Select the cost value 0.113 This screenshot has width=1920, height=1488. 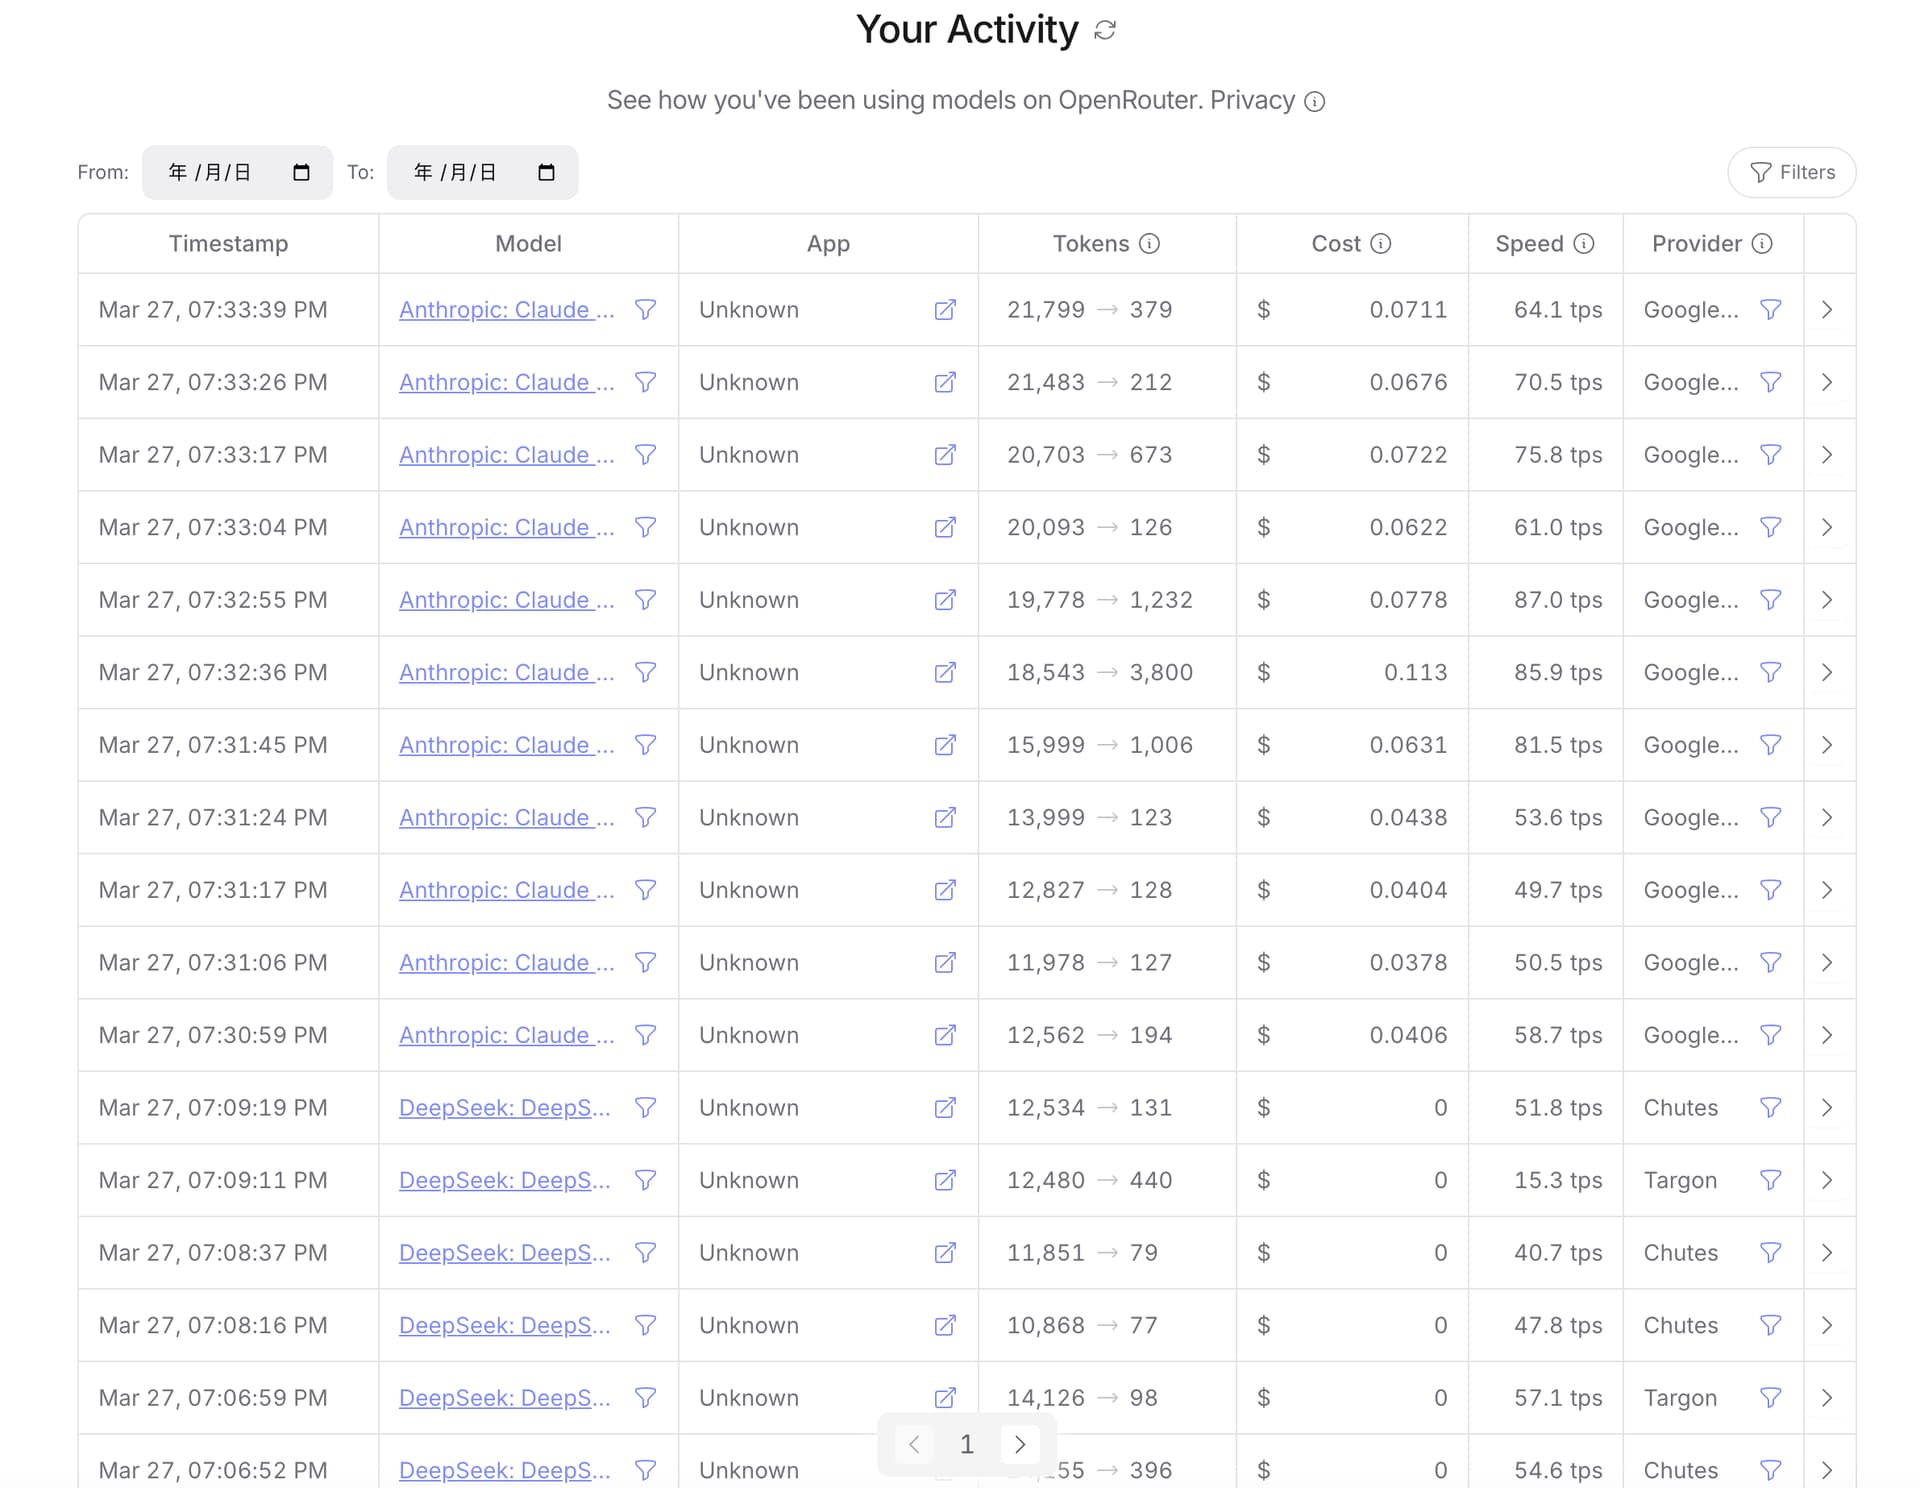(1415, 672)
